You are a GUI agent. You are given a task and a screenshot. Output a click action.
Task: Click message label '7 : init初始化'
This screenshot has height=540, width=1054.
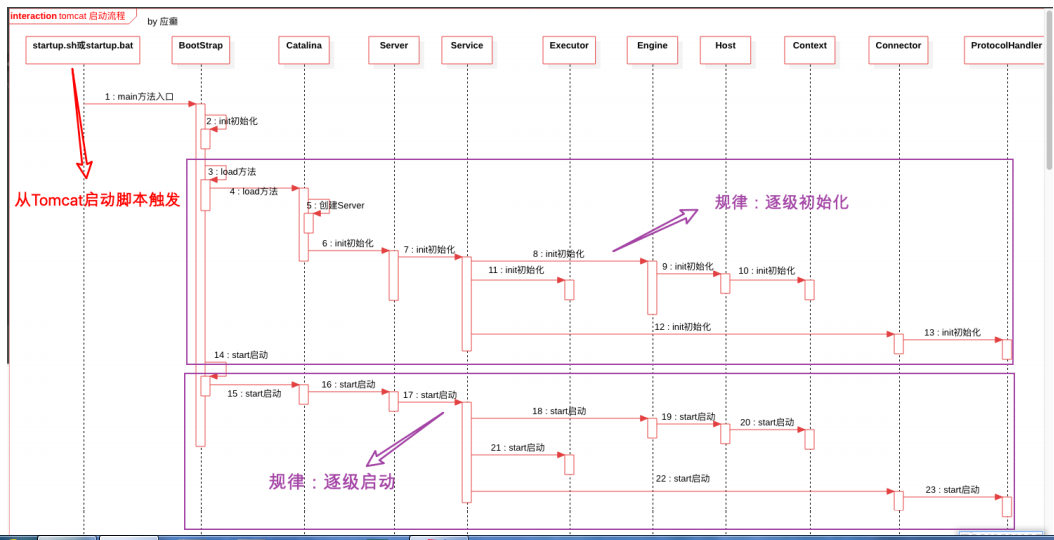pyautogui.click(x=430, y=249)
